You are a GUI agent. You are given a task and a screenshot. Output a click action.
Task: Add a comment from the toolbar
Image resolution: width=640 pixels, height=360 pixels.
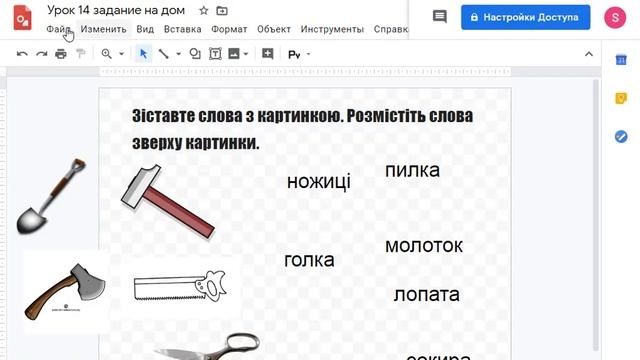tap(268, 54)
